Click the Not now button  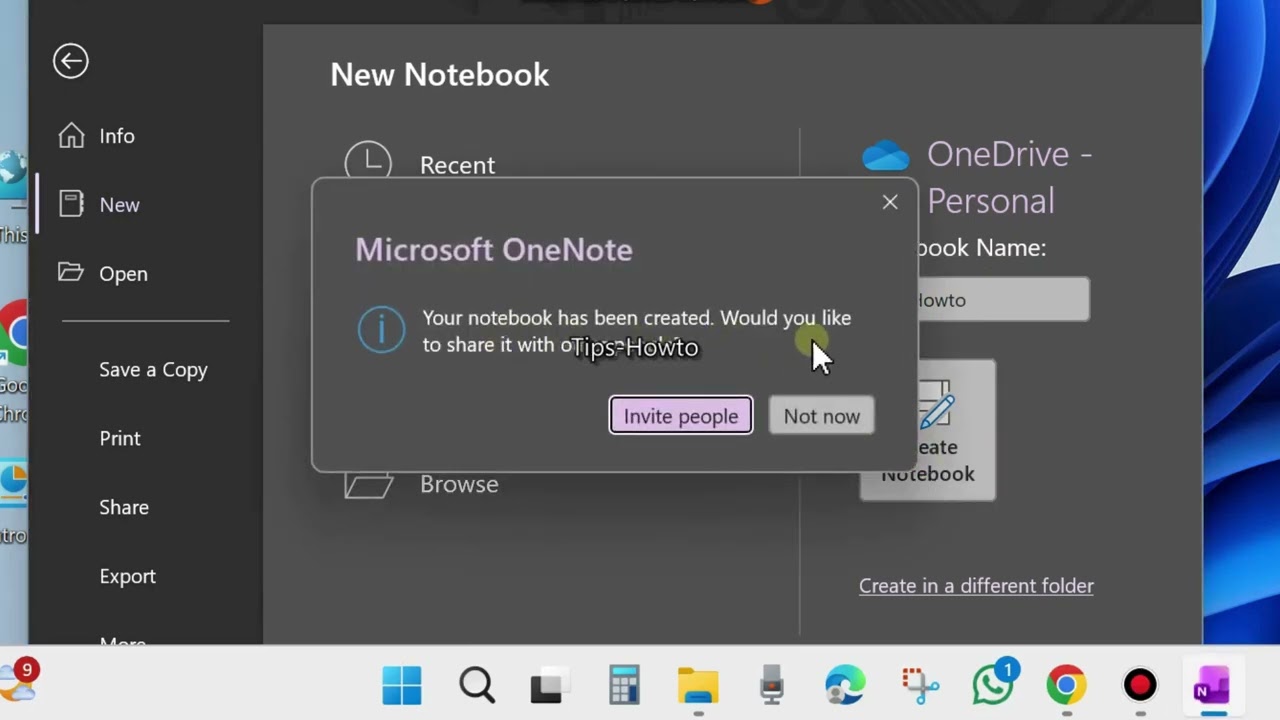pos(822,416)
